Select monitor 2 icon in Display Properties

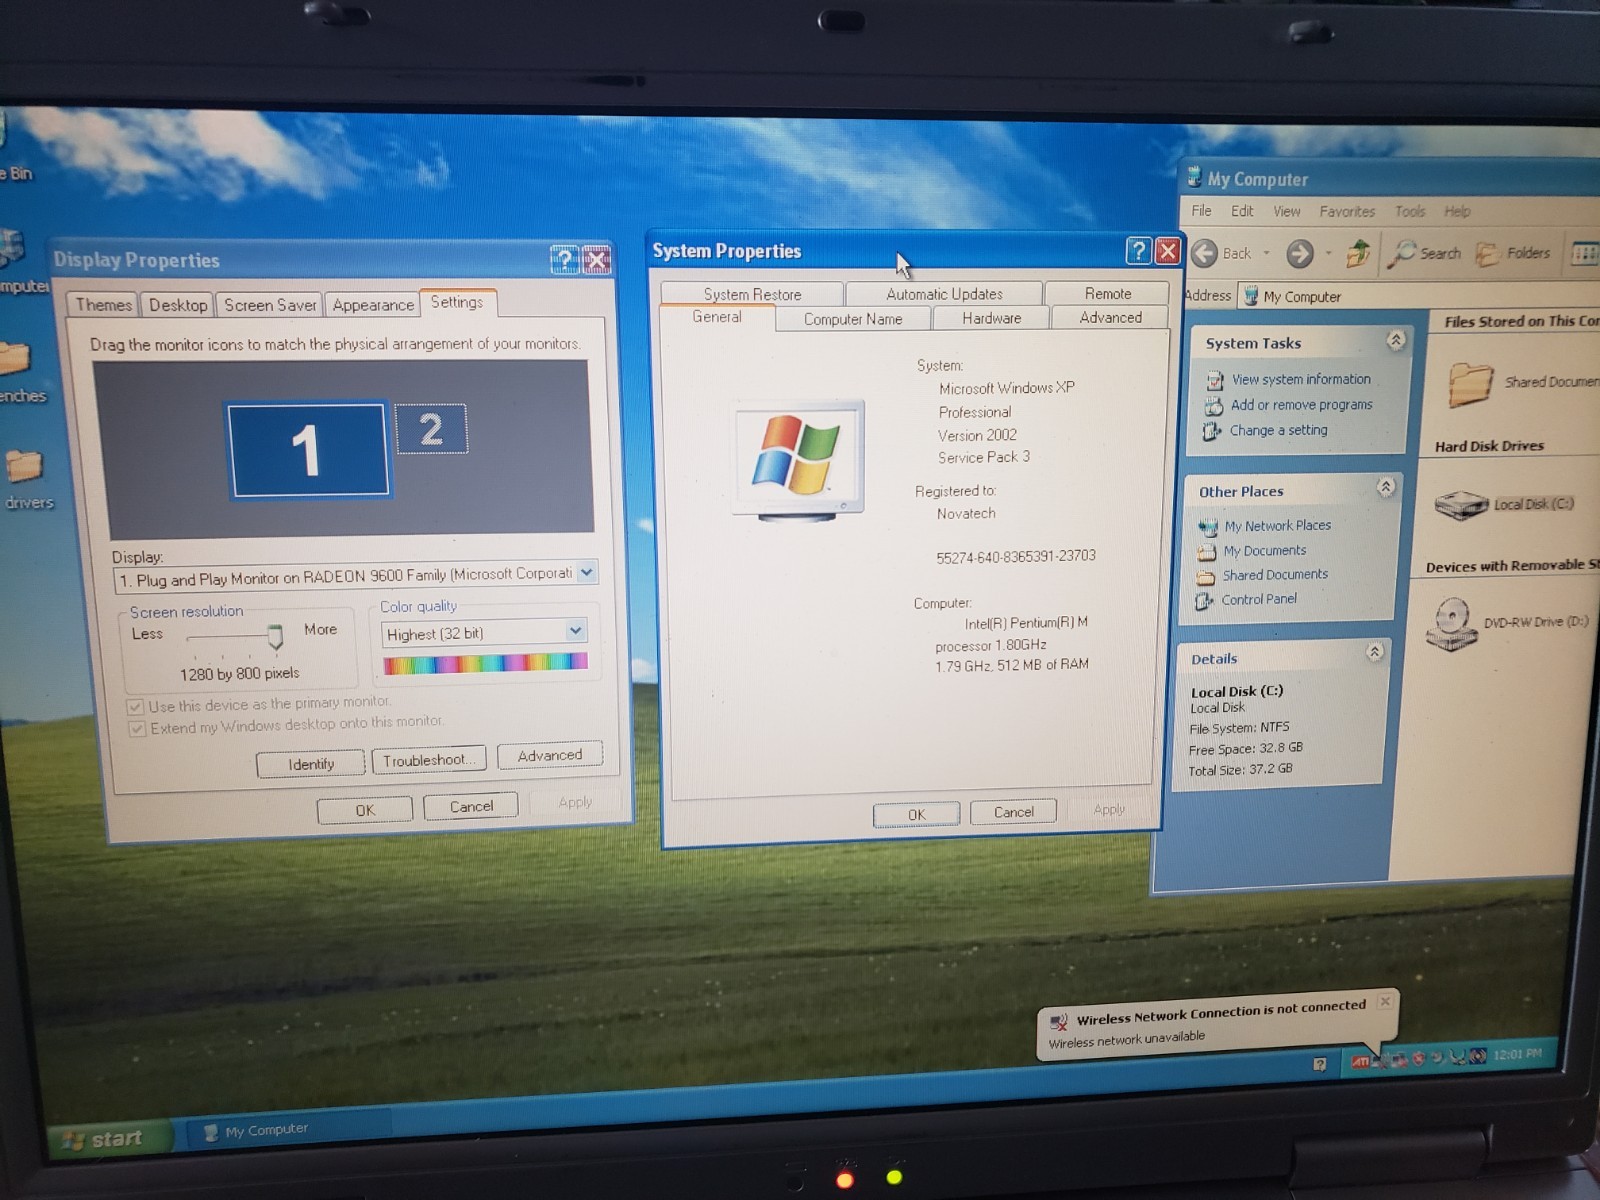click(x=431, y=429)
